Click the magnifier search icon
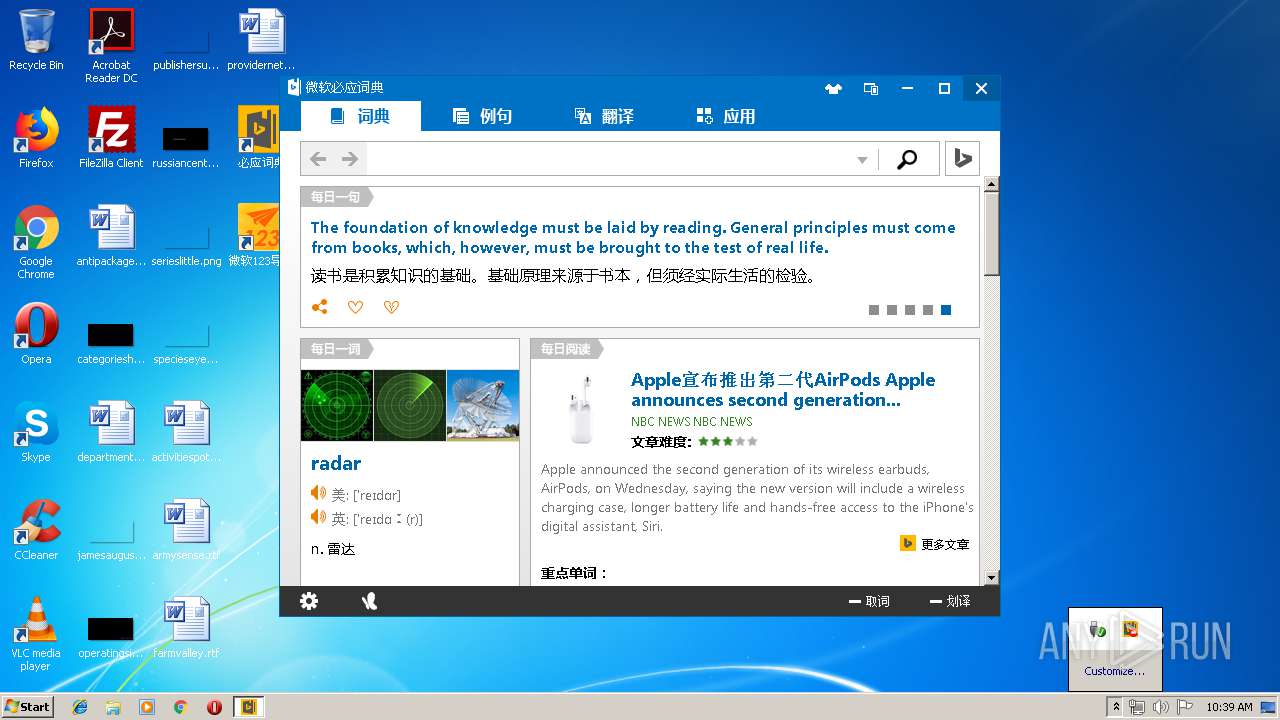The width and height of the screenshot is (1280, 720). coord(908,159)
